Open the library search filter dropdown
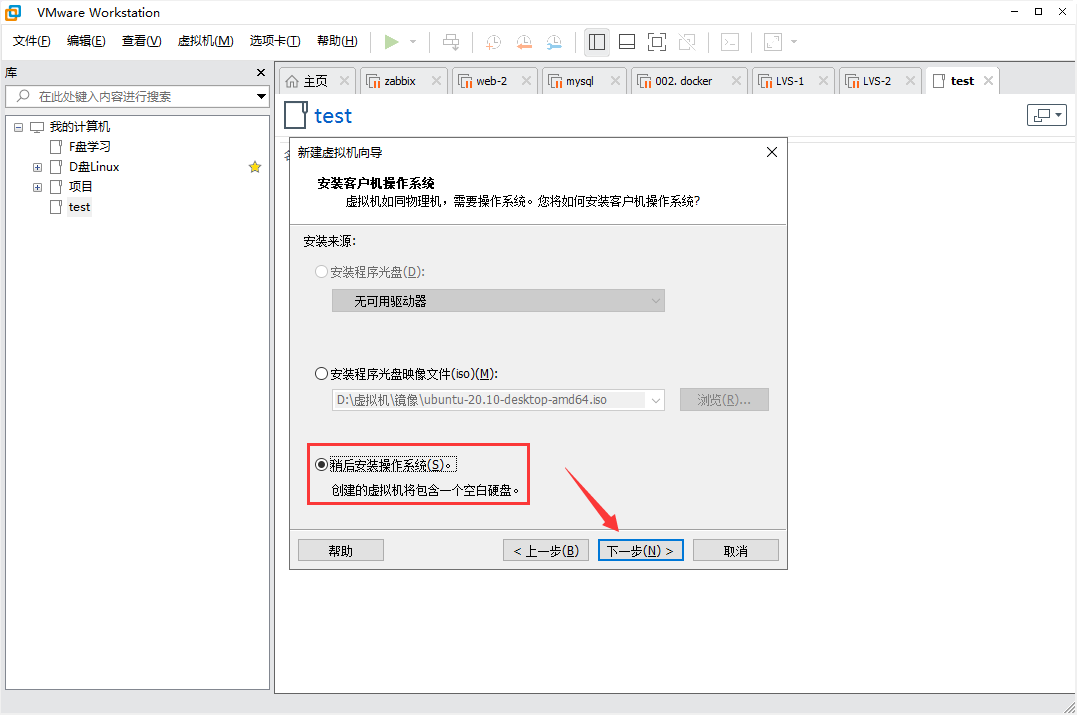The image size is (1077, 715). tap(262, 96)
